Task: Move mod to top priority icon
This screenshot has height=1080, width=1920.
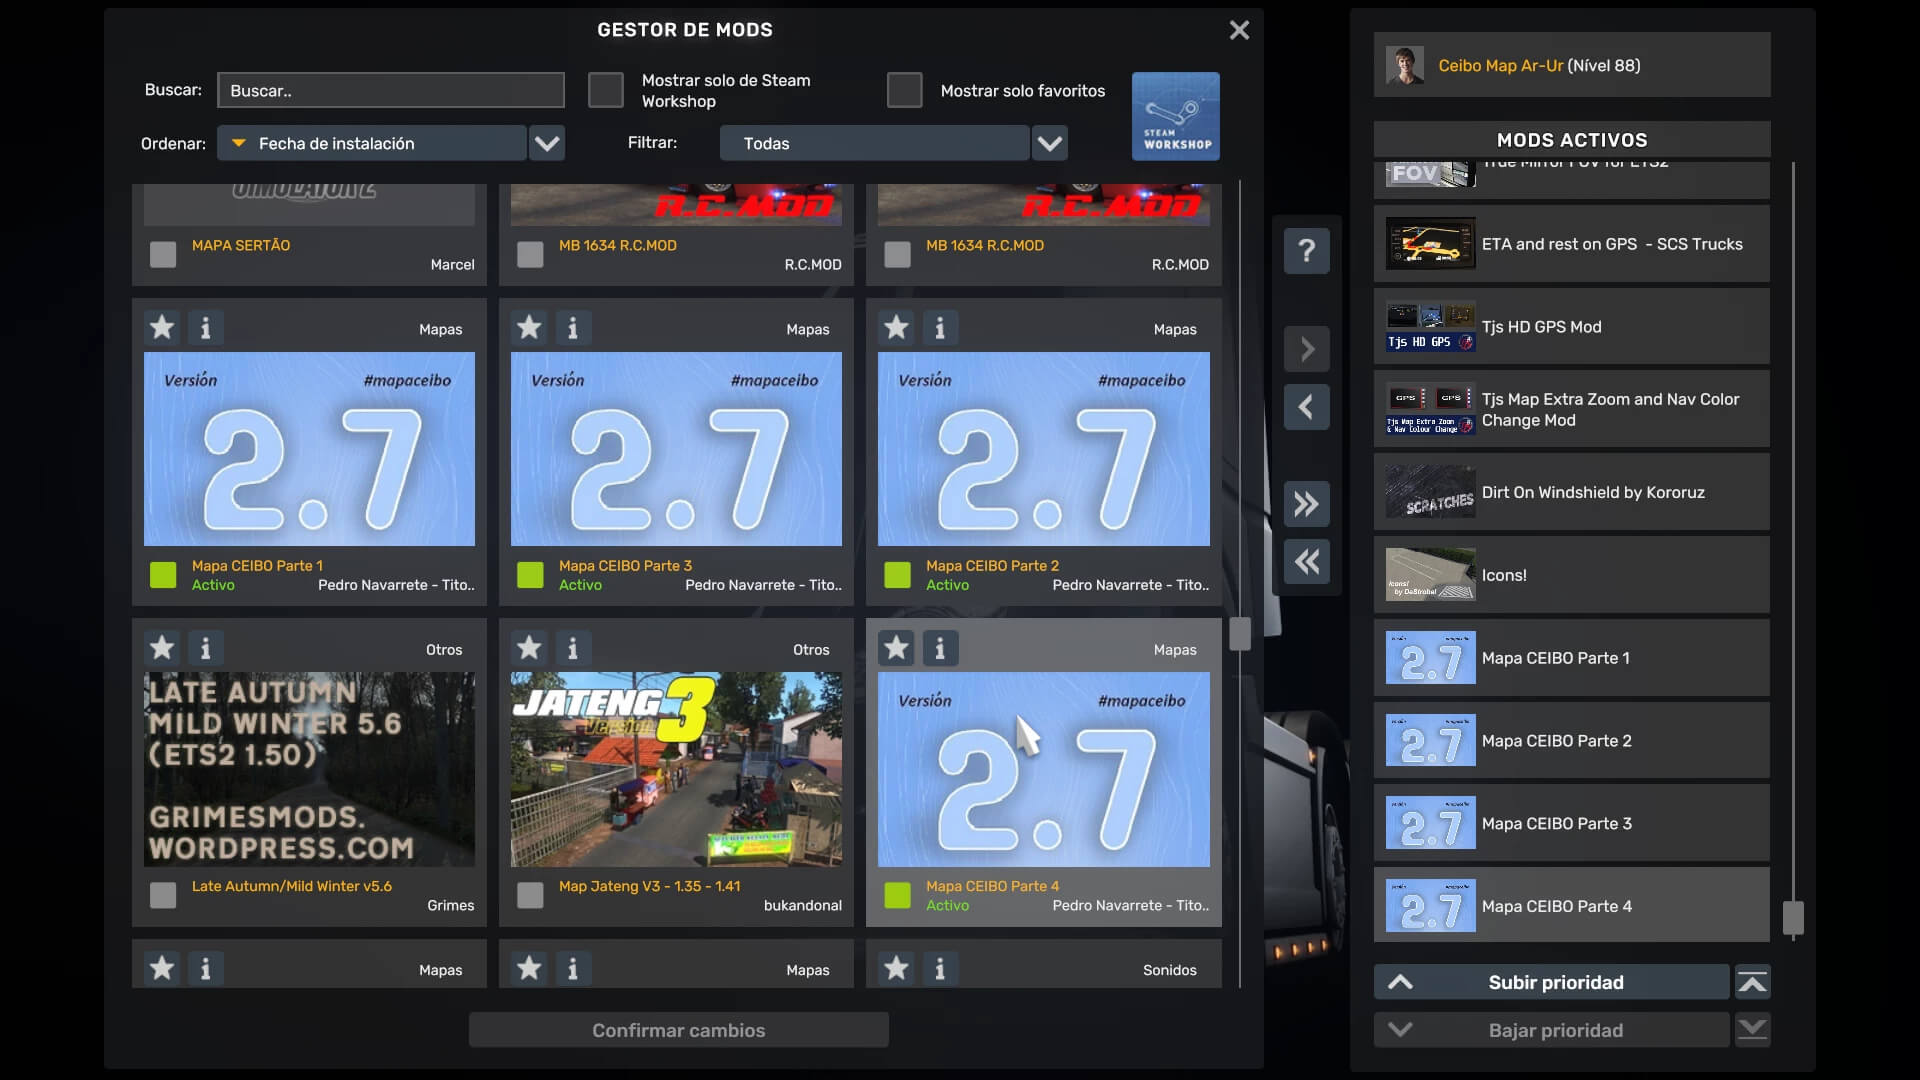Action: coord(1752,983)
